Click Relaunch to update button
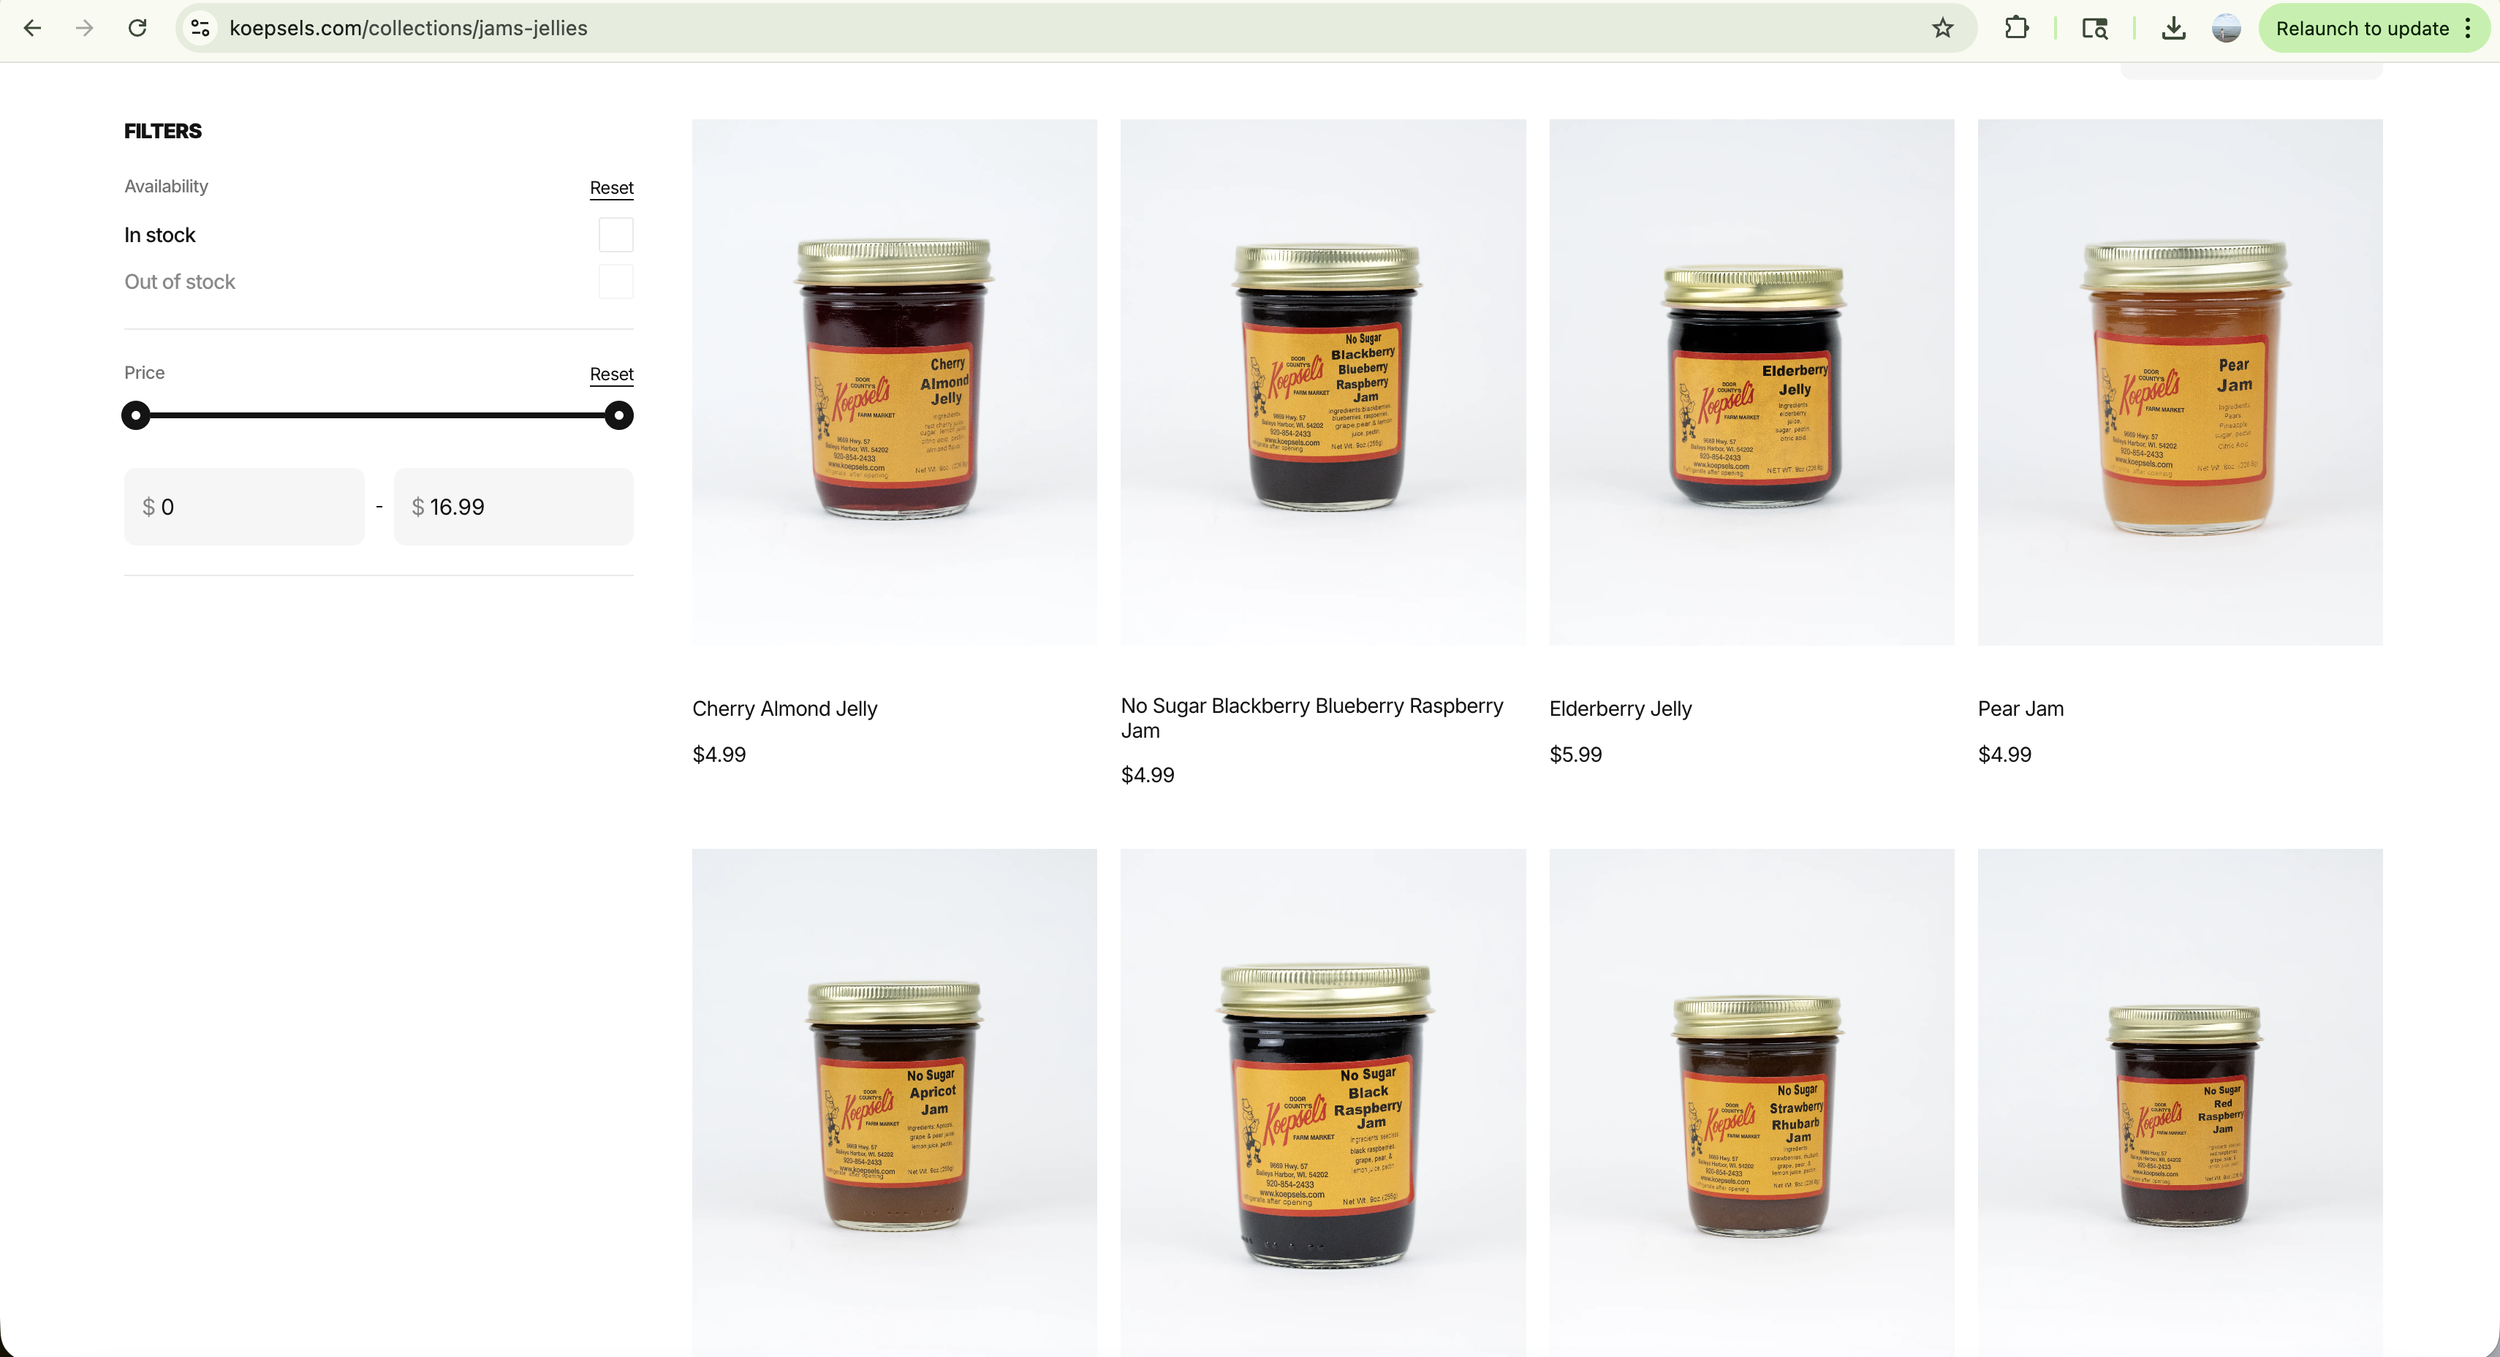Image resolution: width=2500 pixels, height=1357 pixels. [x=2362, y=28]
